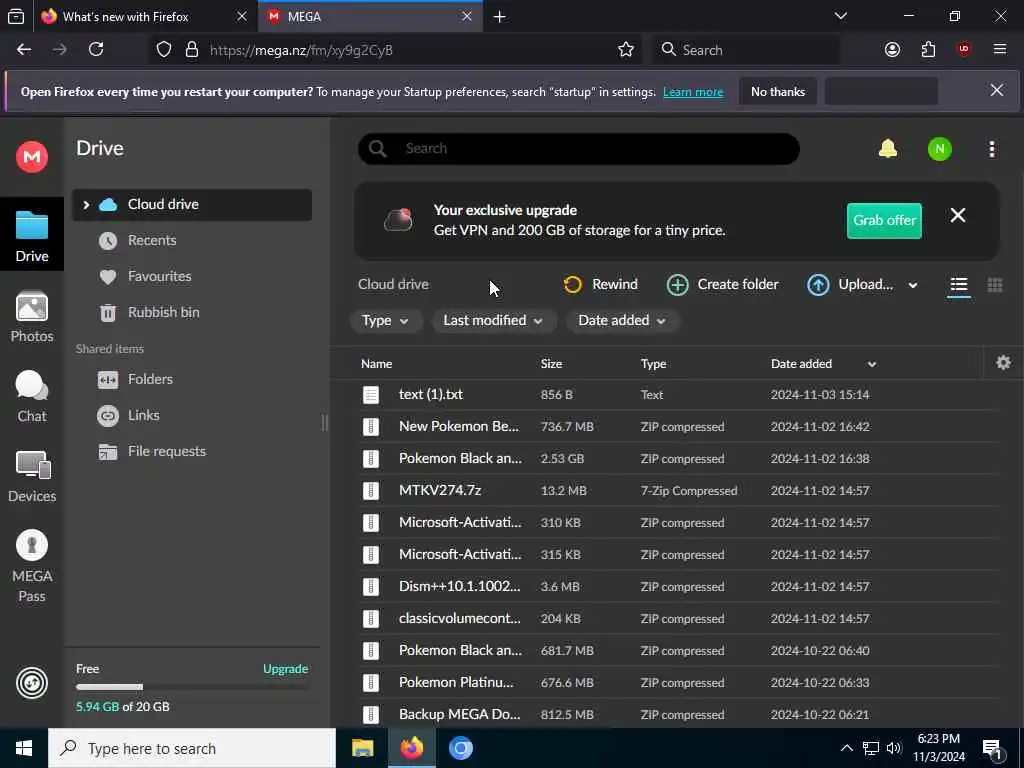Bookmark this page with the star

tap(626, 50)
